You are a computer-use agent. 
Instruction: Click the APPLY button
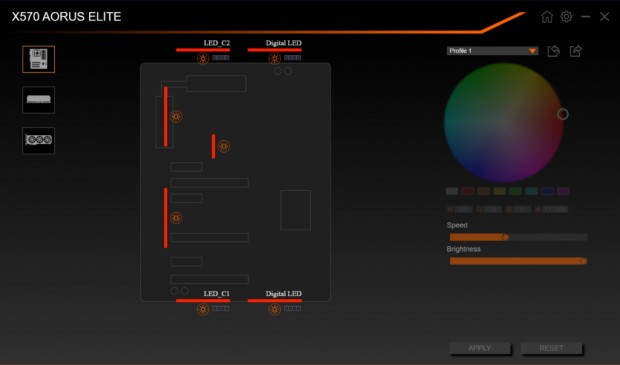coord(480,348)
